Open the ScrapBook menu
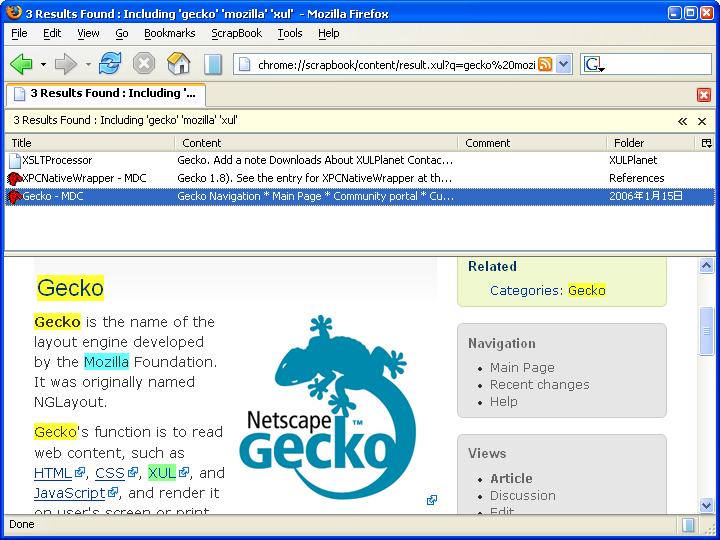This screenshot has width=720, height=540. pyautogui.click(x=236, y=34)
